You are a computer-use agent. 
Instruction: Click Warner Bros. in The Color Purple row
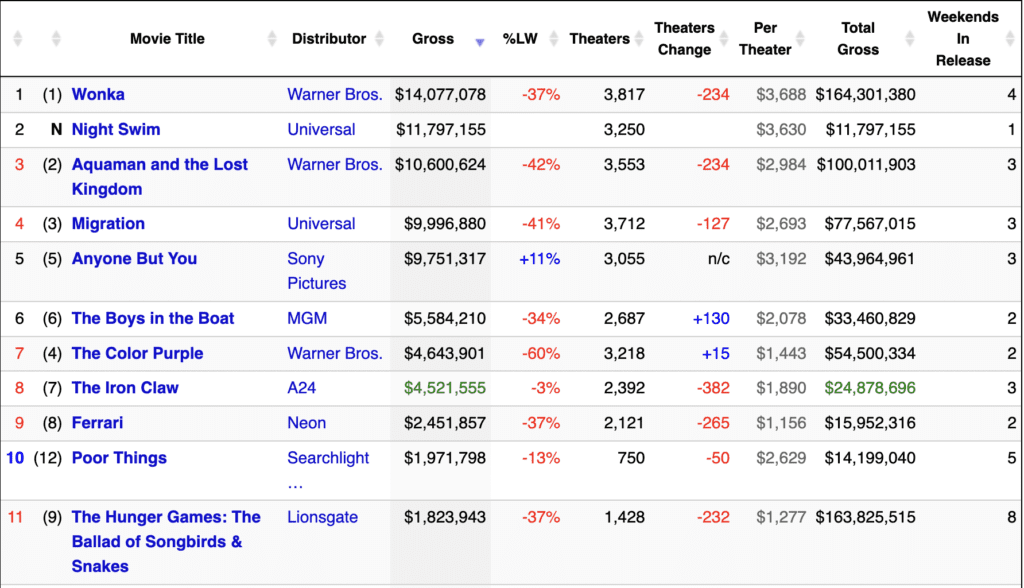pos(334,353)
